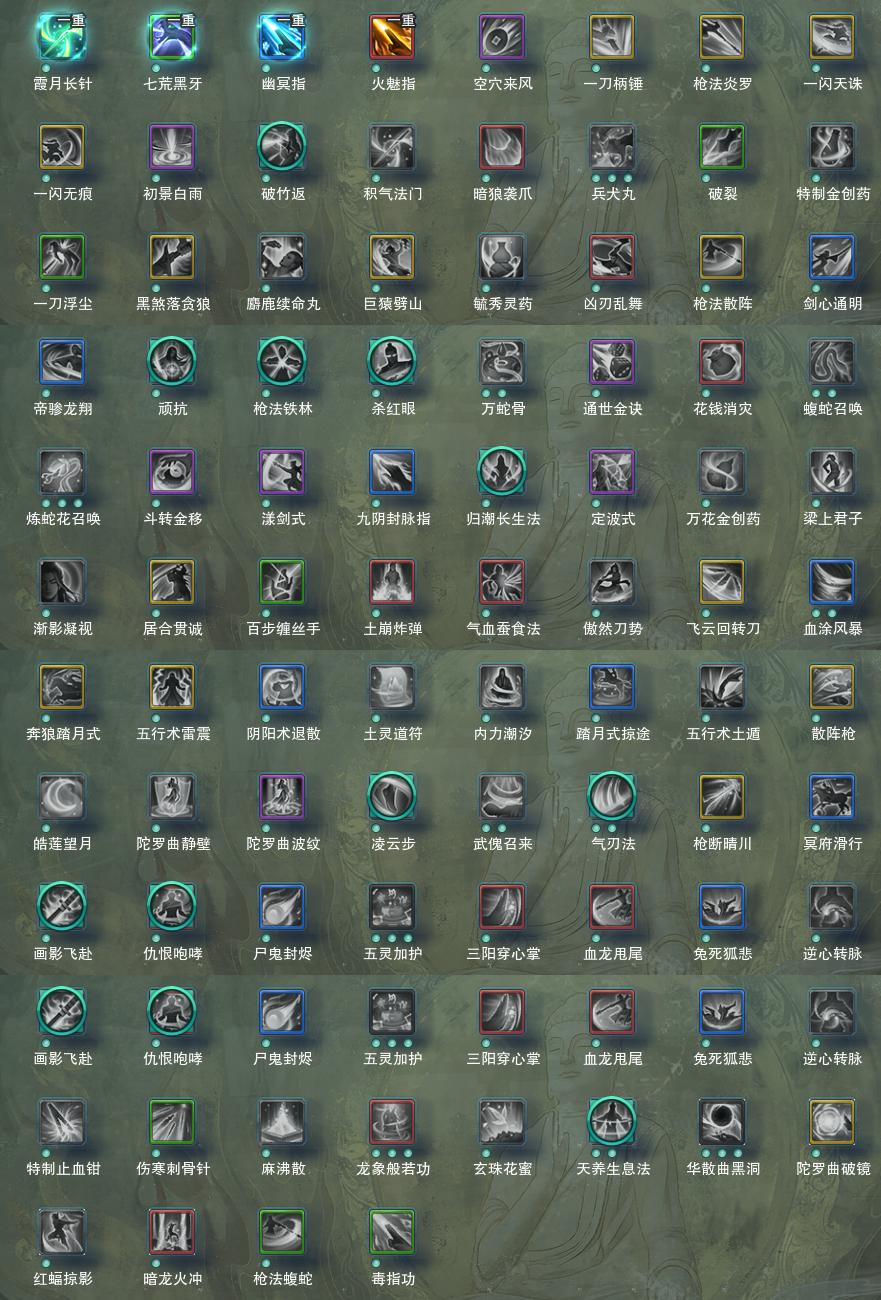The image size is (881, 1300).
Task: Select the 炼蛇花召唤 label text
Action: click(x=62, y=518)
